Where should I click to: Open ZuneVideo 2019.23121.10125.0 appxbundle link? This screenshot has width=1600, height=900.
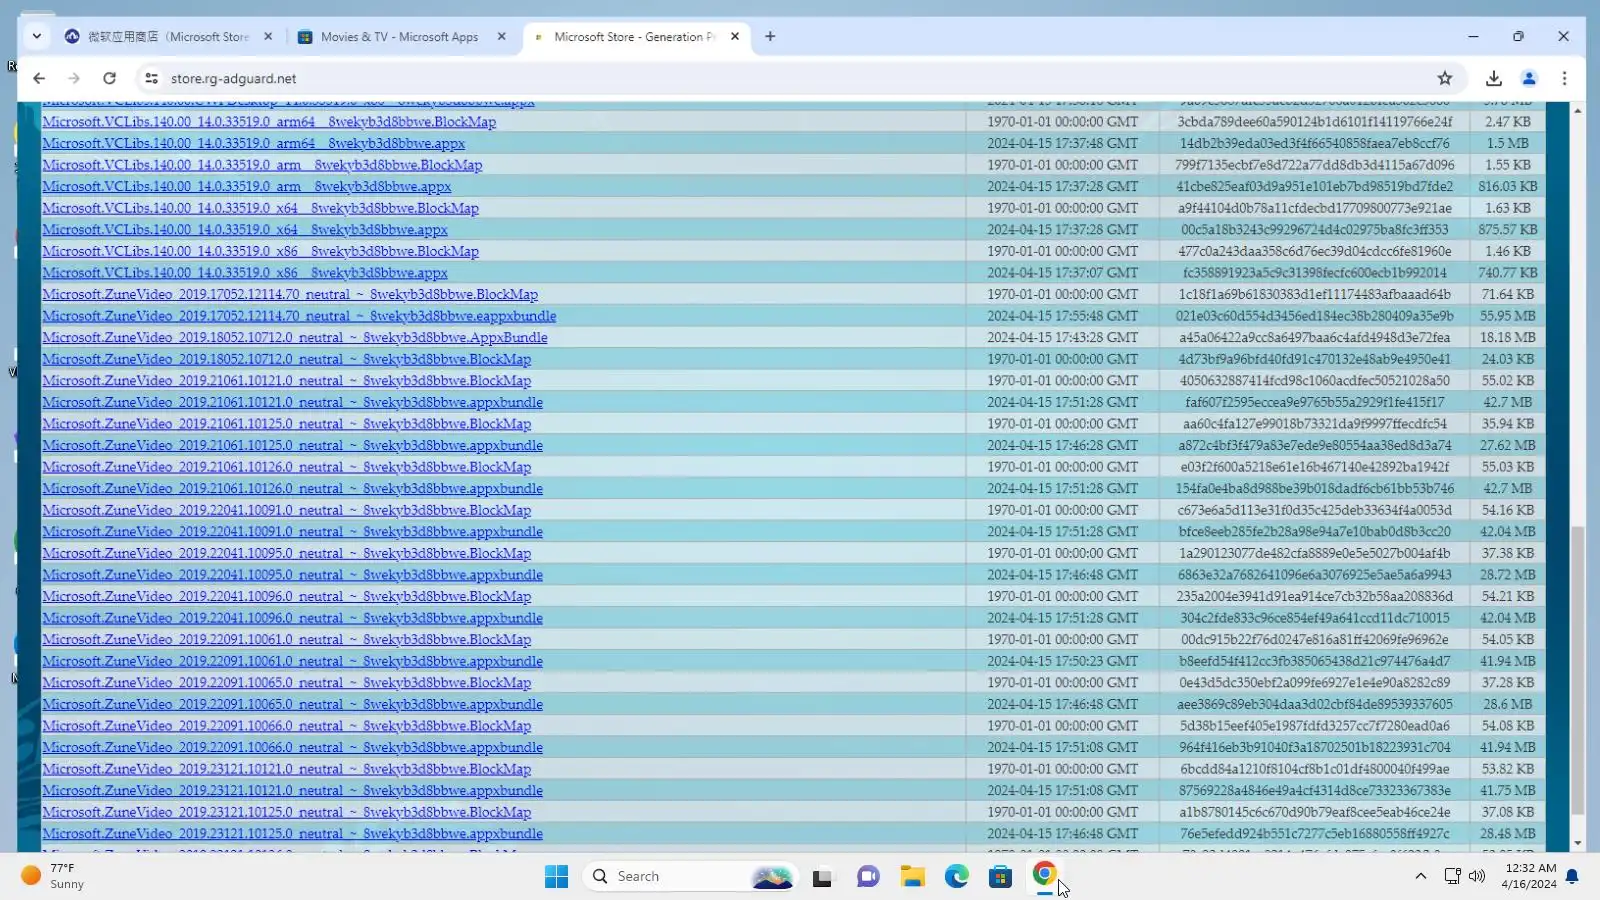pos(292,834)
